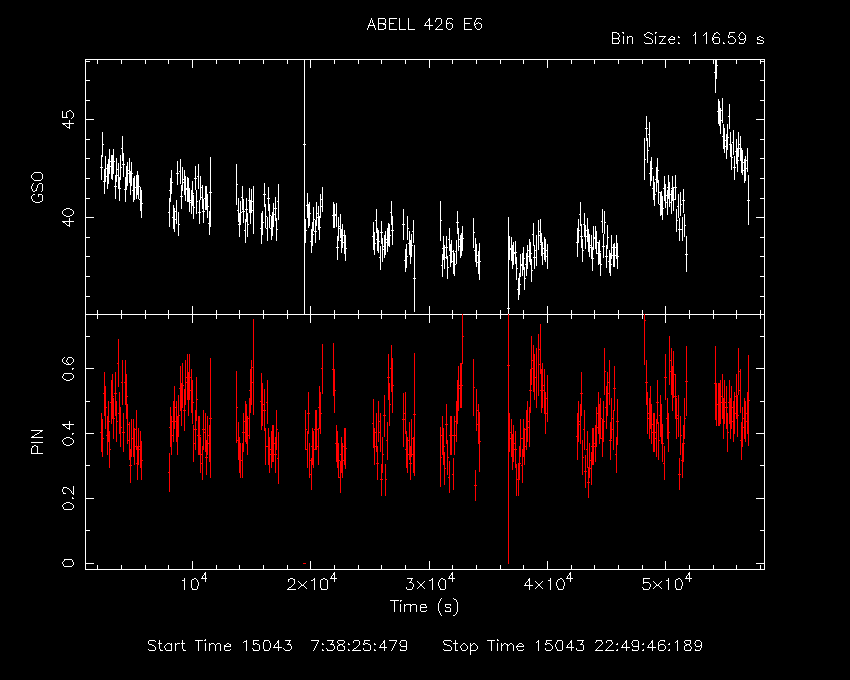Image resolution: width=850 pixels, height=680 pixels.
Task: Click the tall white GSO error bar near 2×10^4
Action: [x=304, y=187]
